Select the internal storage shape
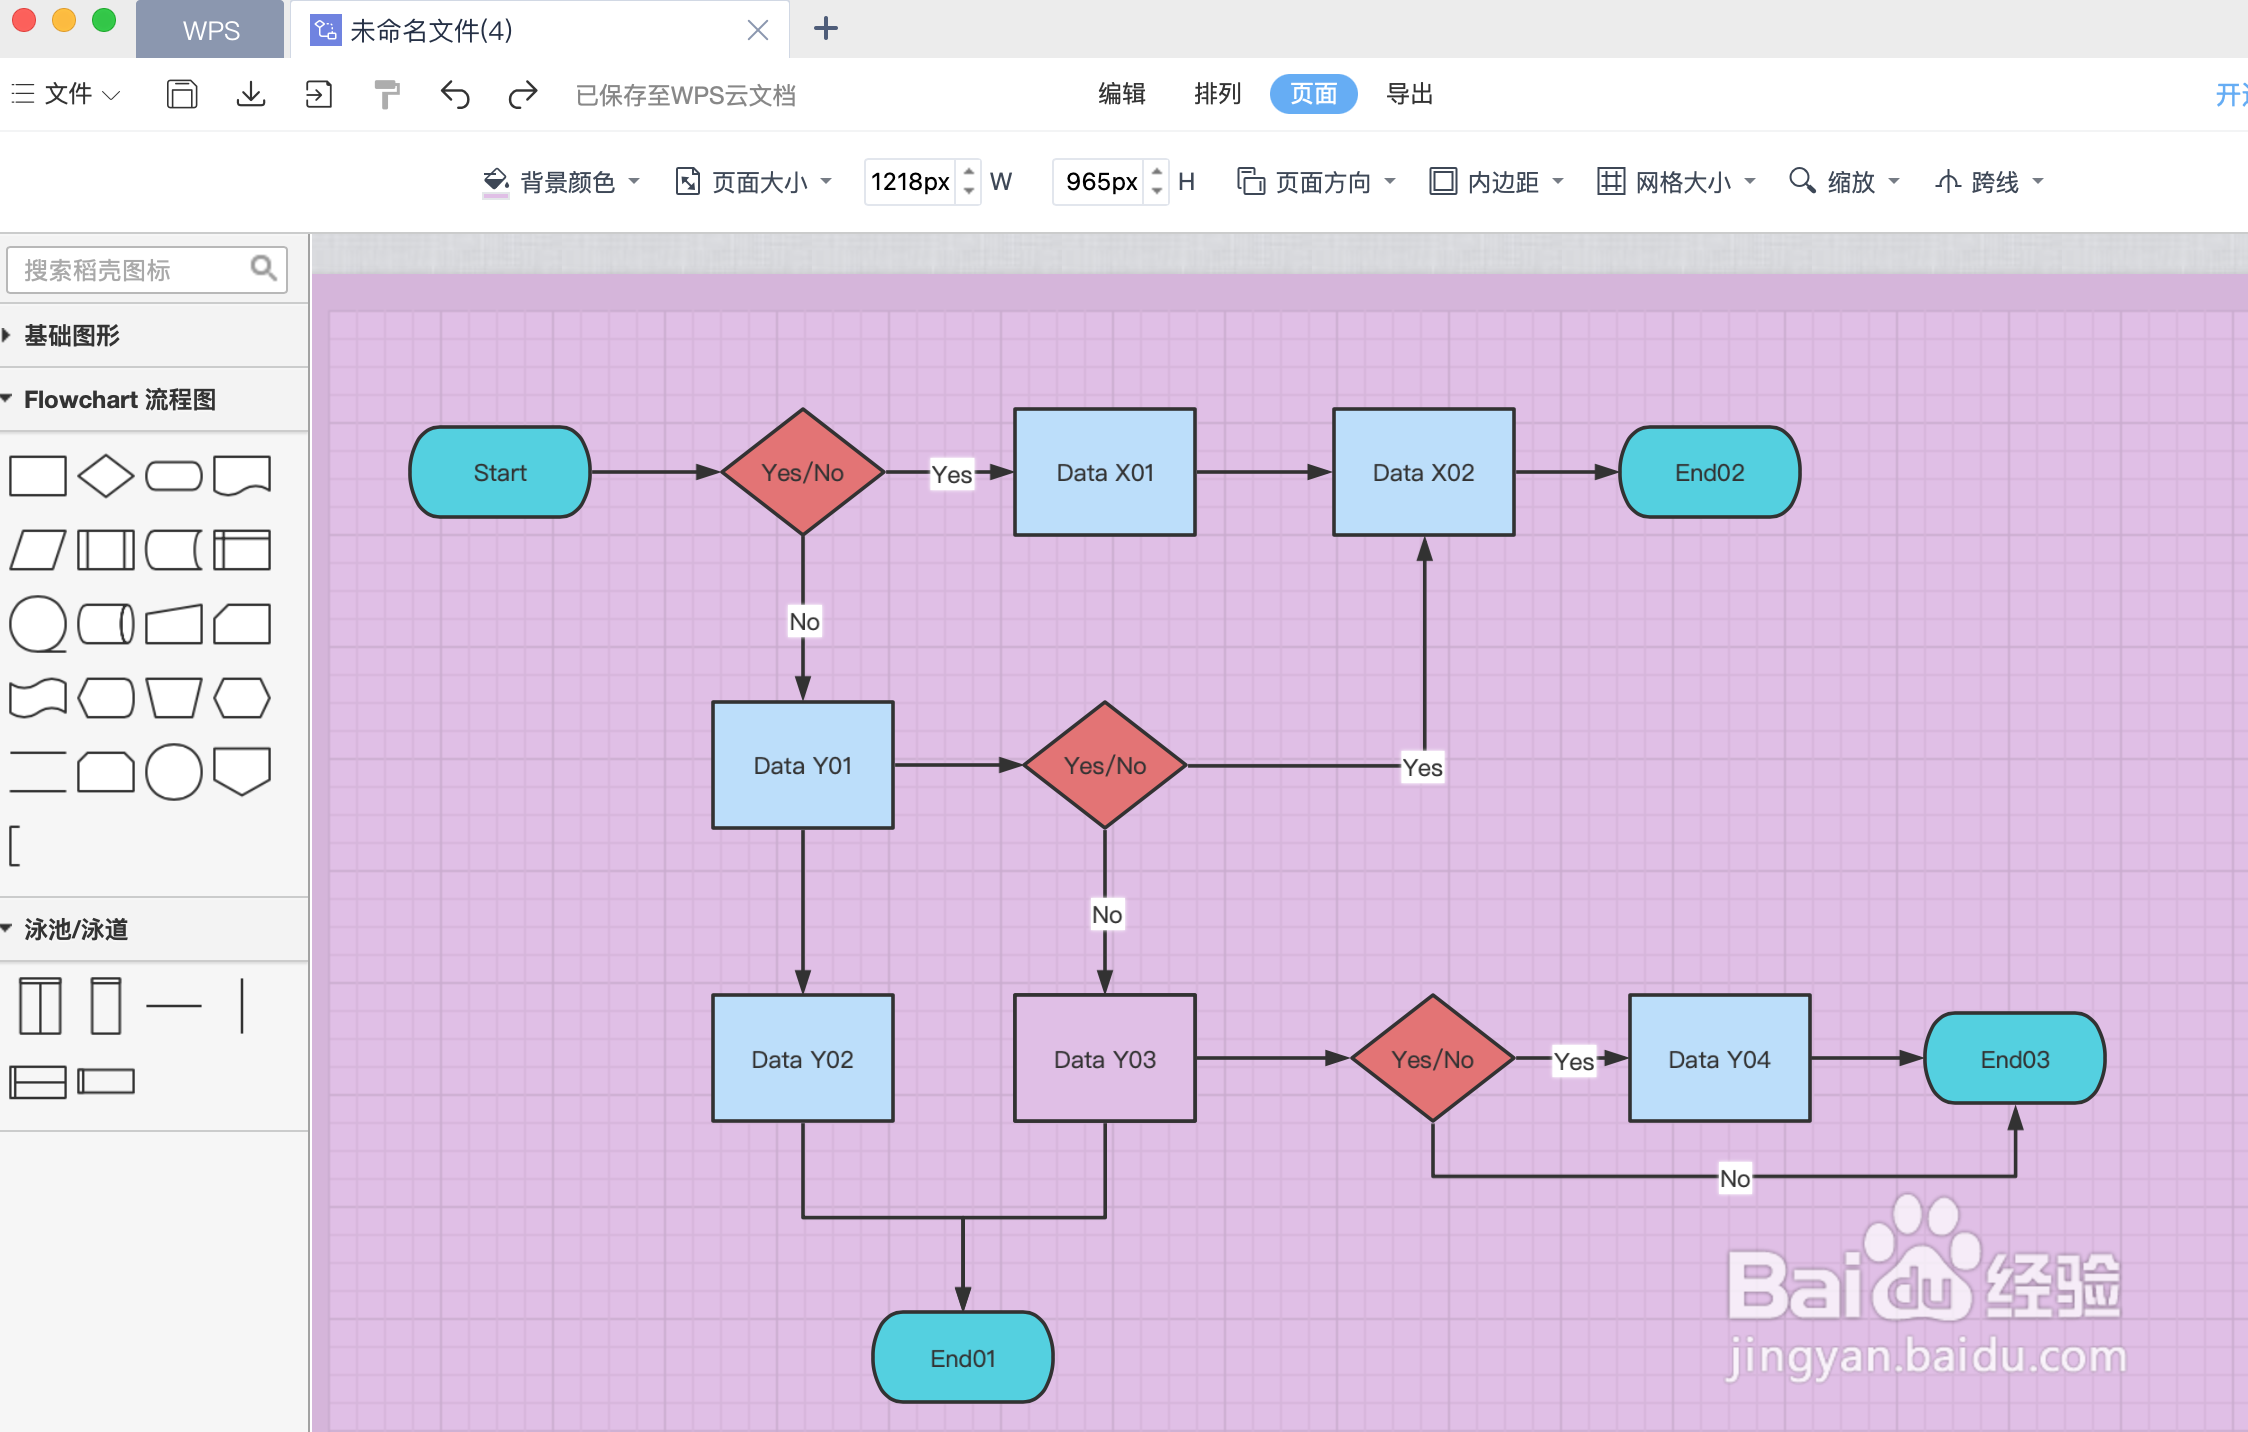This screenshot has height=1432, width=2248. pyautogui.click(x=242, y=550)
